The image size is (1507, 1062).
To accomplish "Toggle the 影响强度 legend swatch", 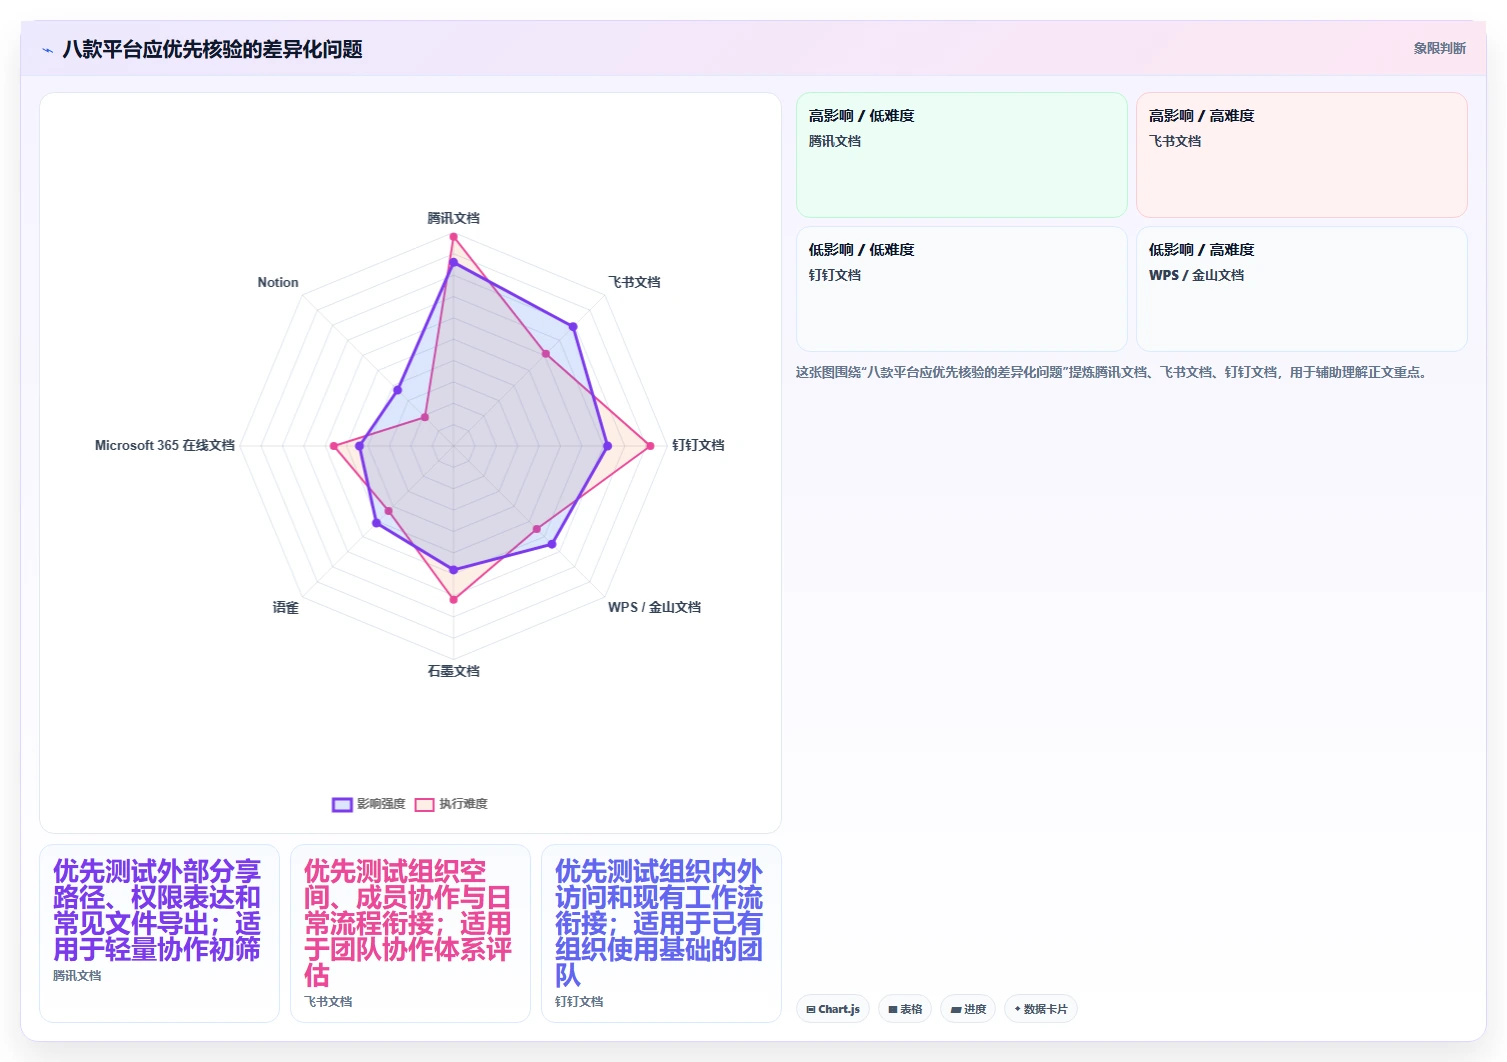I will 342,804.
